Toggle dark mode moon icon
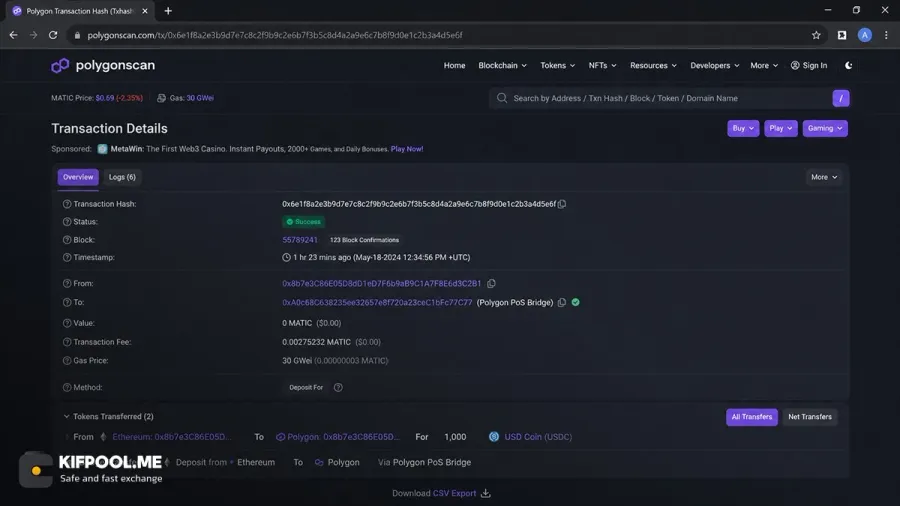Viewport: 900px width, 506px height. pos(848,65)
